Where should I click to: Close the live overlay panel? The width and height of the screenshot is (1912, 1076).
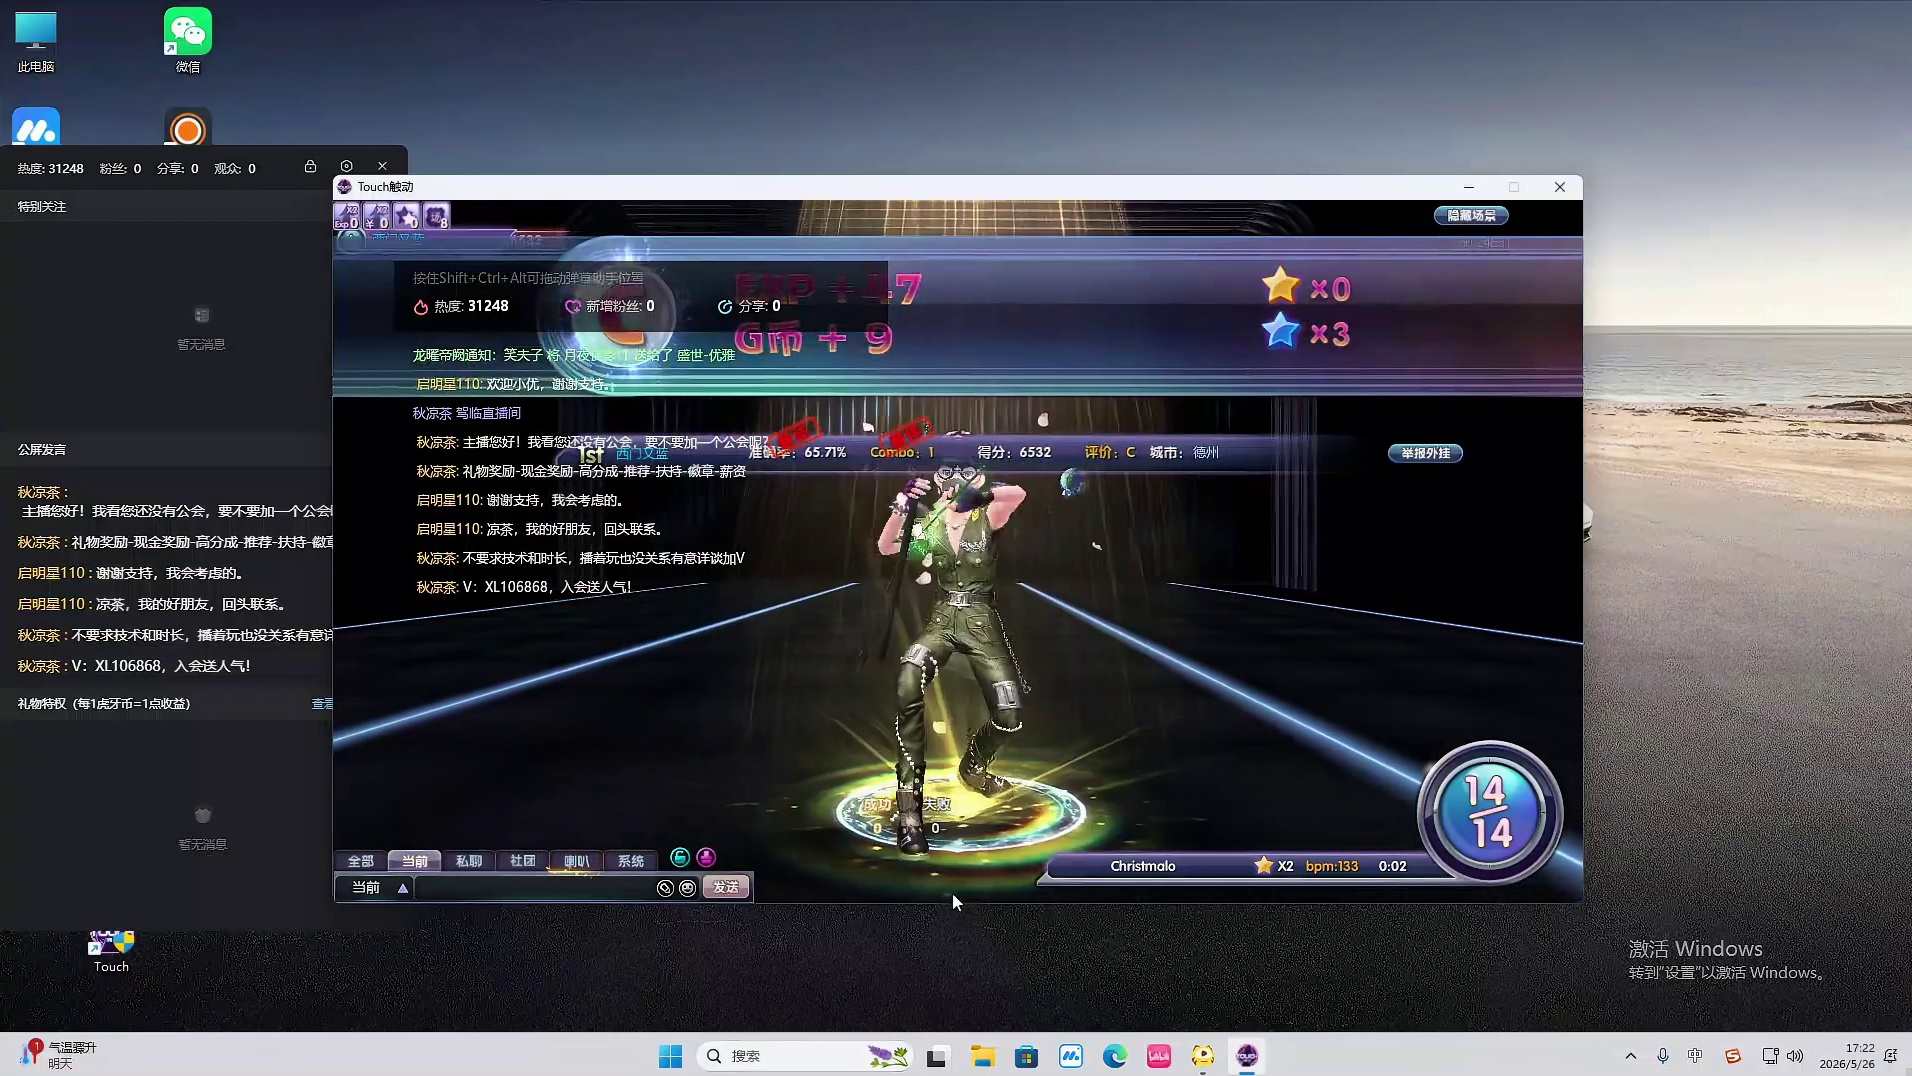[382, 166]
